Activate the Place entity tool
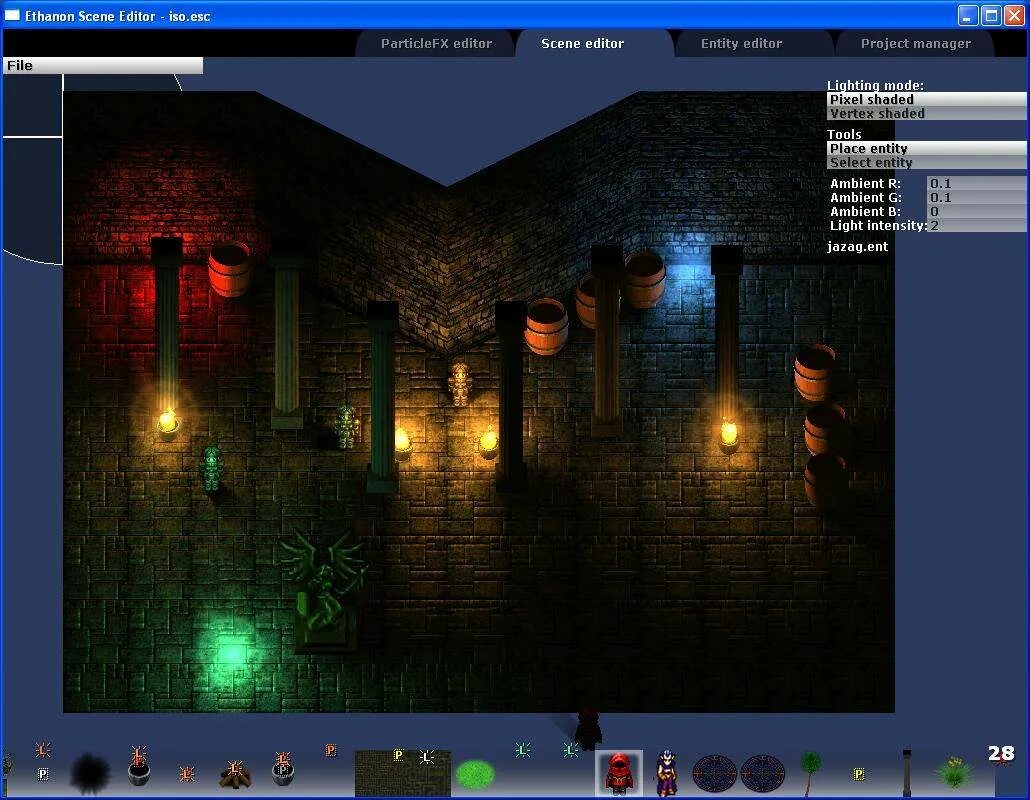 926,148
